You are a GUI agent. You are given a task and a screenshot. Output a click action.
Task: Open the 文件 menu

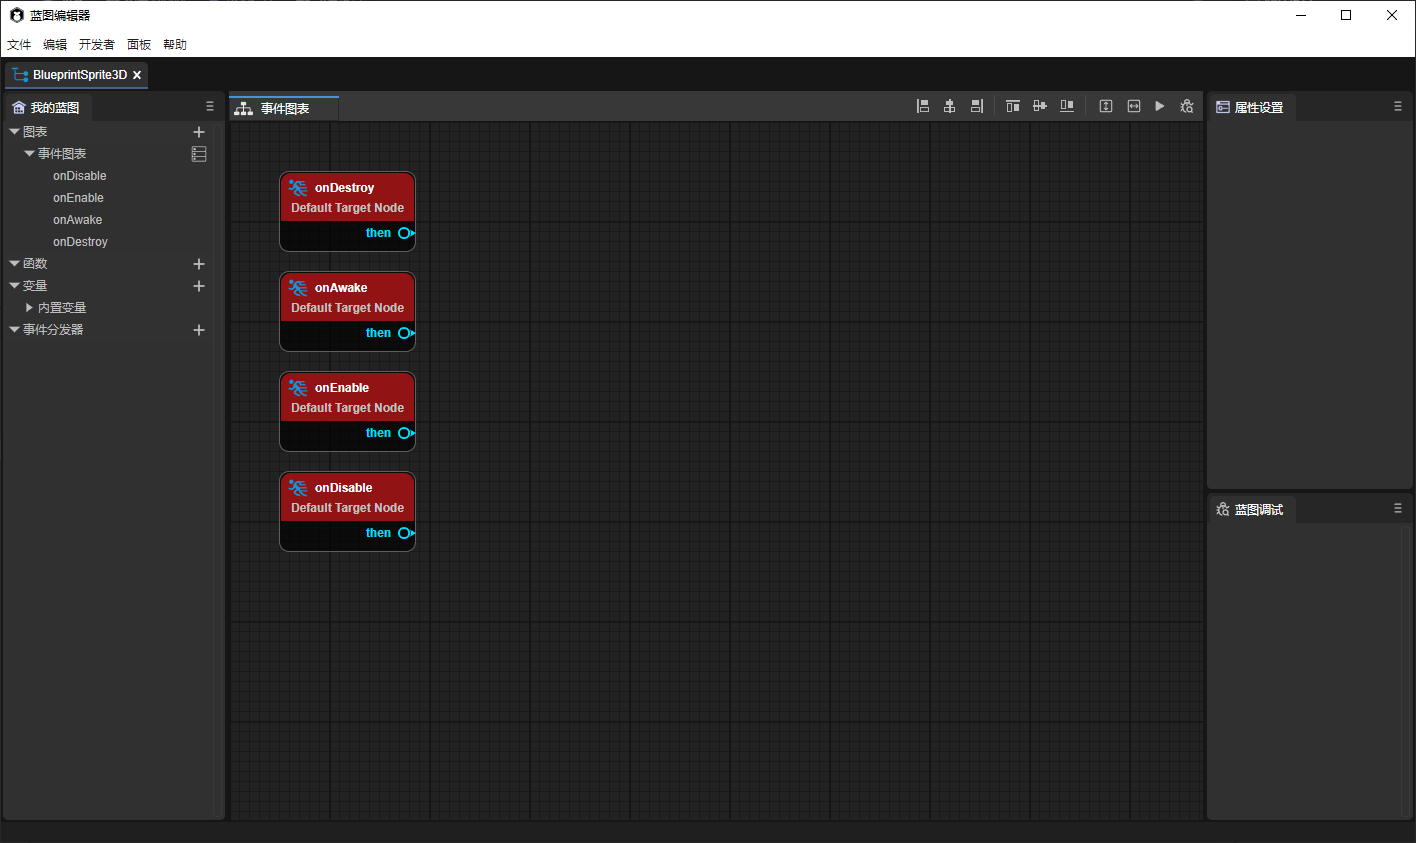click(19, 45)
